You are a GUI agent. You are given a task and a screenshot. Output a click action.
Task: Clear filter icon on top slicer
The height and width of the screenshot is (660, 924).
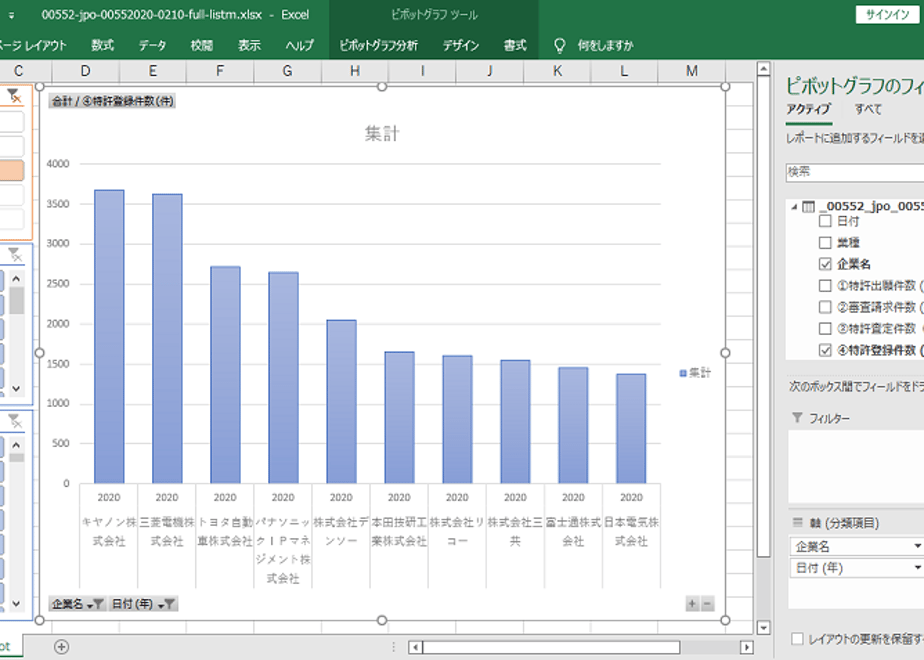[x=14, y=95]
